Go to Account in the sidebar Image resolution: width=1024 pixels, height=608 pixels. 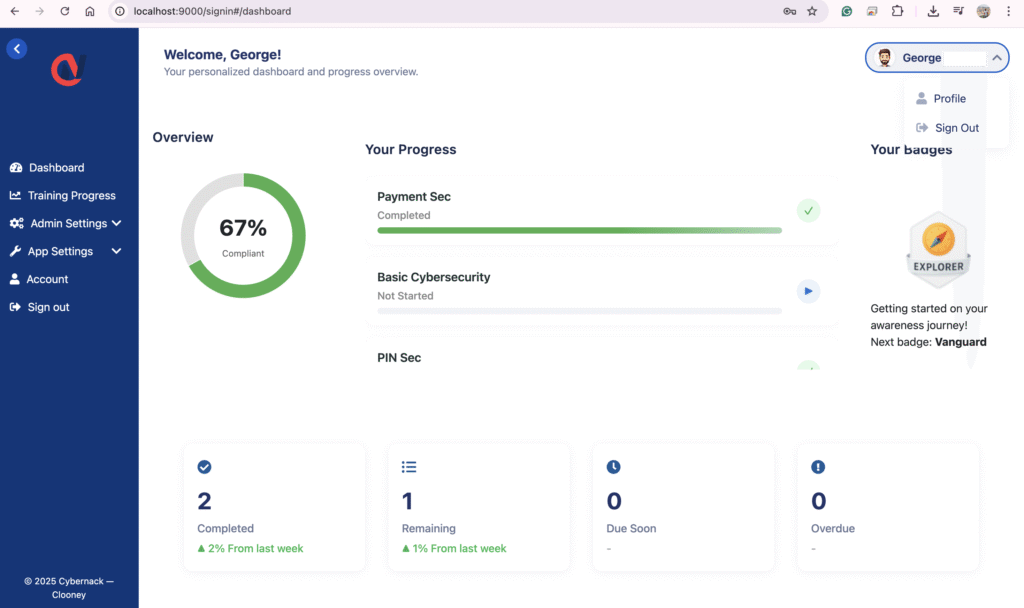click(x=47, y=280)
